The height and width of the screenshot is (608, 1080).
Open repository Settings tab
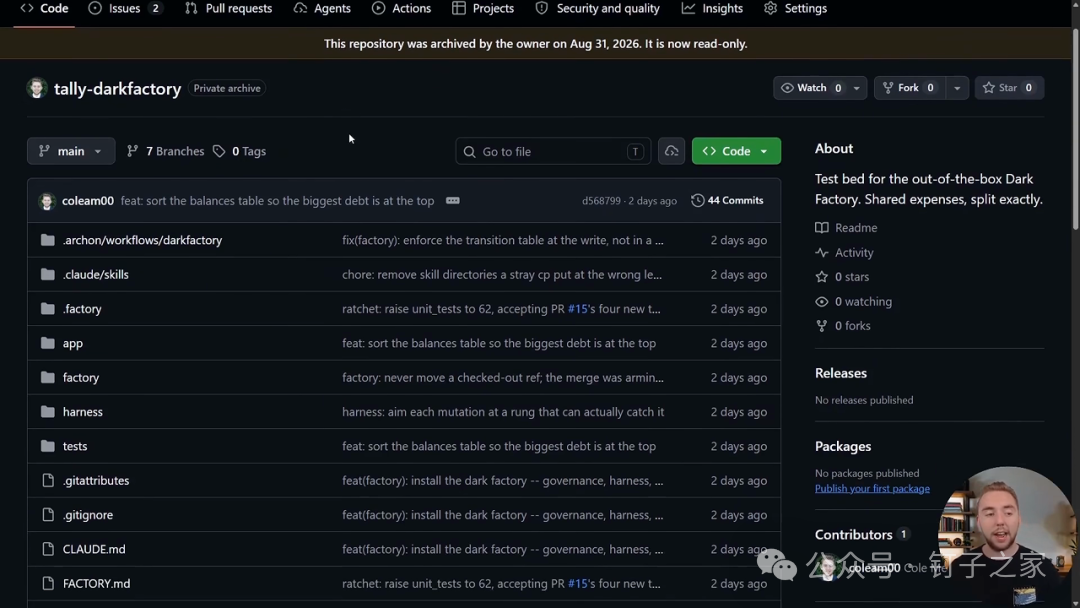(x=796, y=8)
